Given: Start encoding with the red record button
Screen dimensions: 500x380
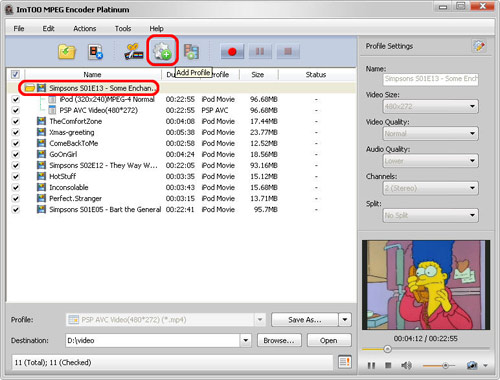Looking at the screenshot, I should pos(232,52).
